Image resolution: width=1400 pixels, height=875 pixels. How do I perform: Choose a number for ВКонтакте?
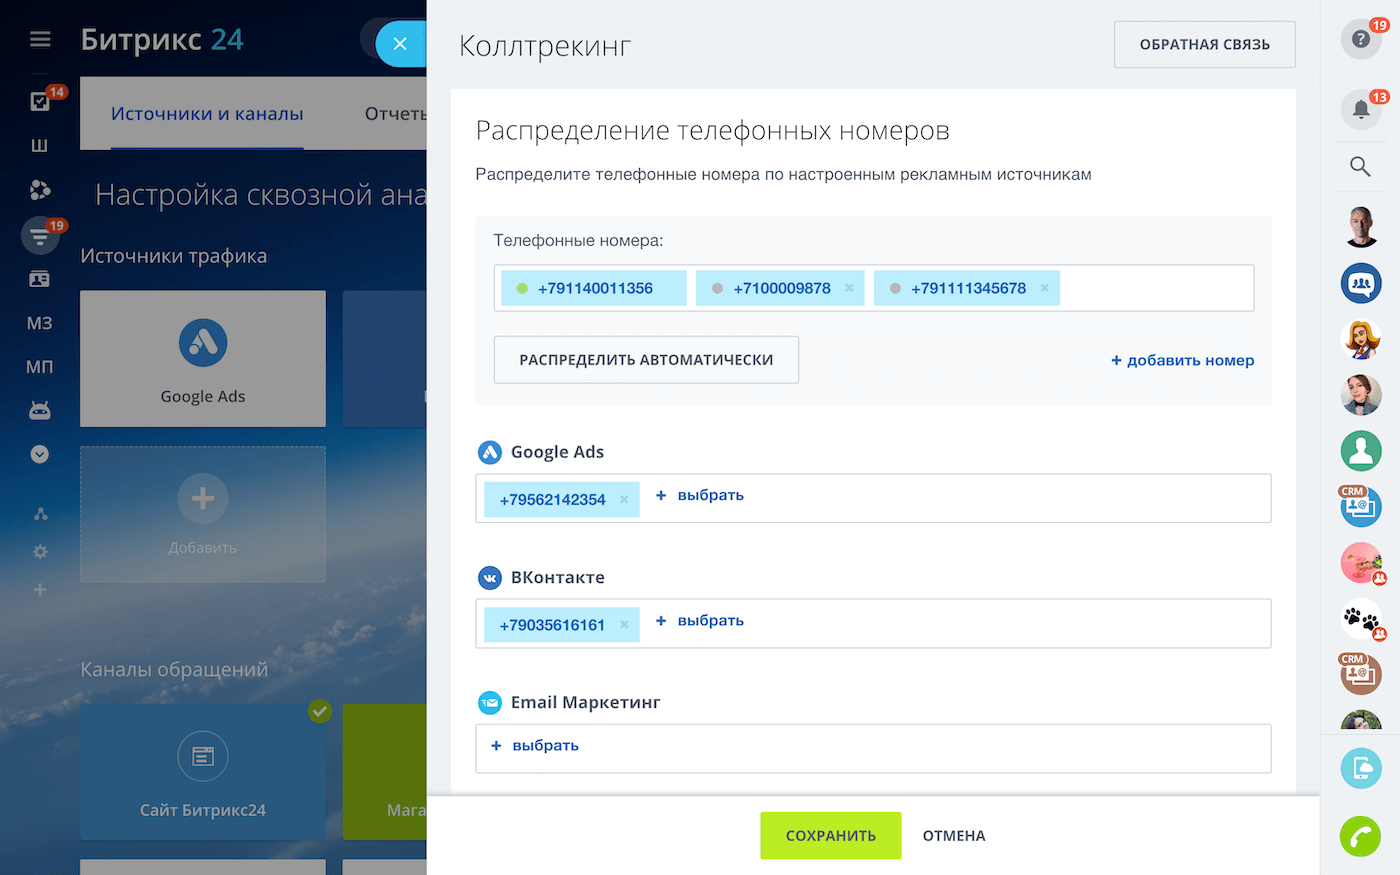700,621
